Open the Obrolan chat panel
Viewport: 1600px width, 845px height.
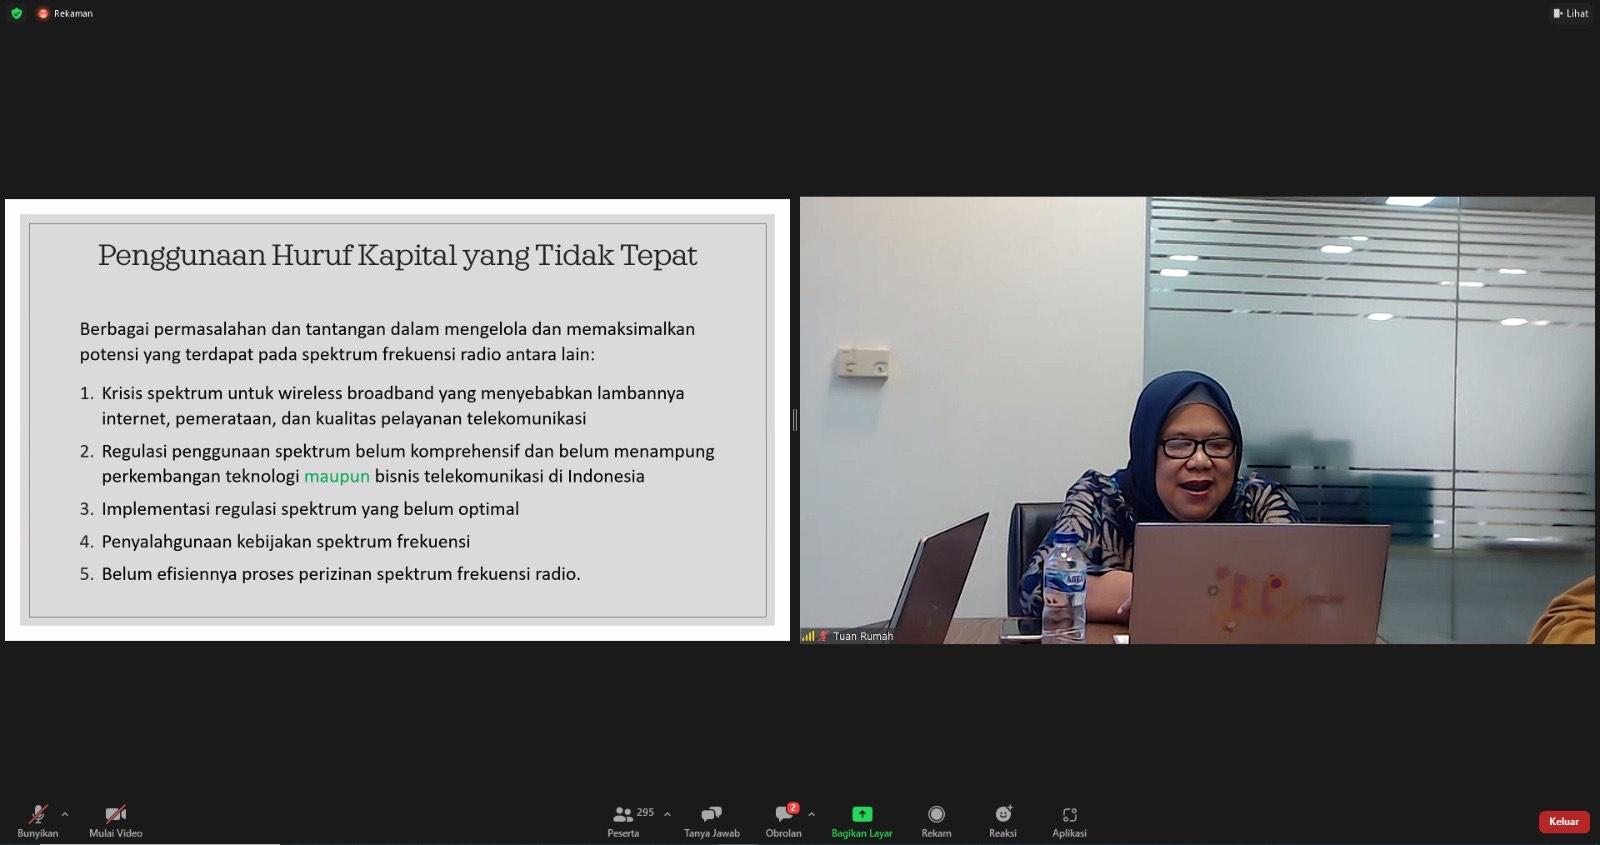[784, 816]
